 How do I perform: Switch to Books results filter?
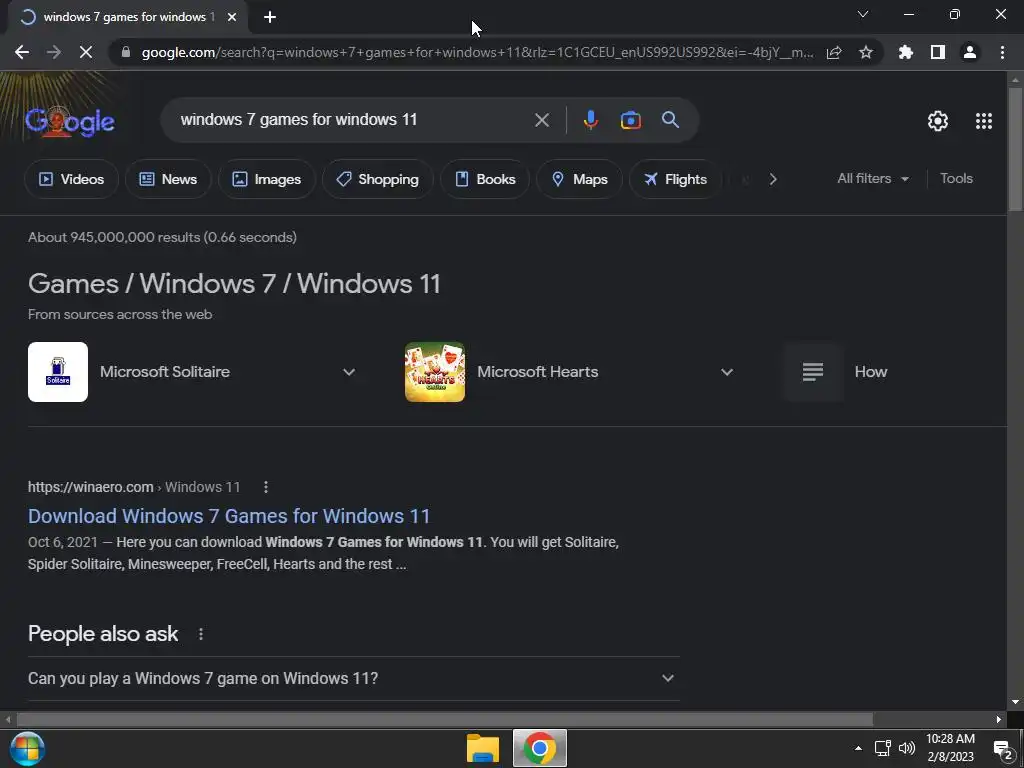[485, 179]
